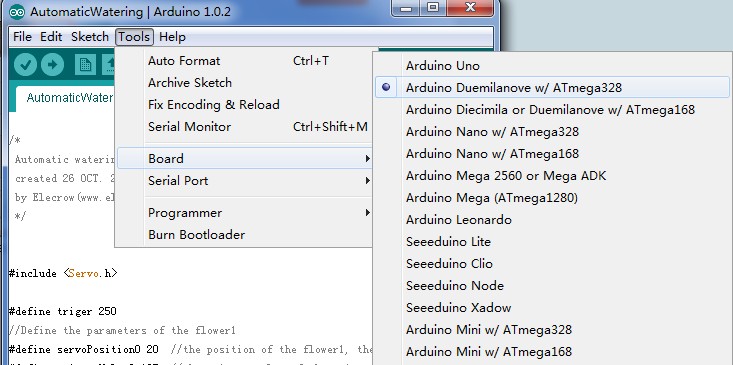The width and height of the screenshot is (733, 365).
Task: Click the Verify checkmark toolbar icon
Action: tap(25, 64)
